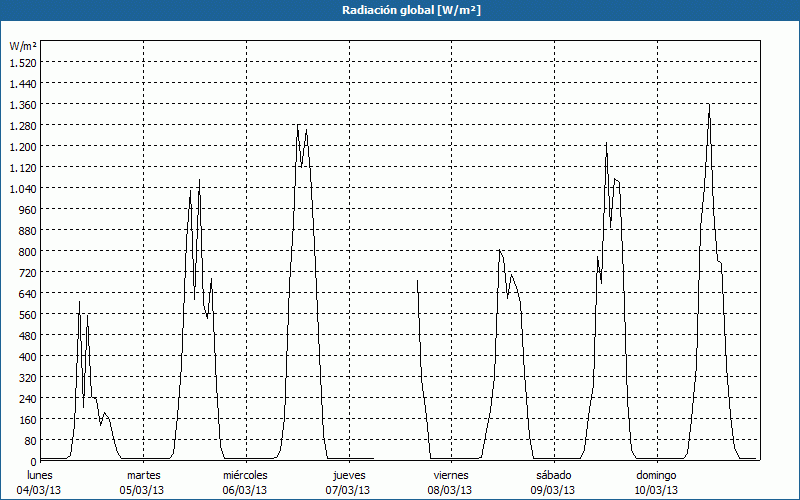The height and width of the screenshot is (500, 800).
Task: Click the 'sábado' day label
Action: 553,475
